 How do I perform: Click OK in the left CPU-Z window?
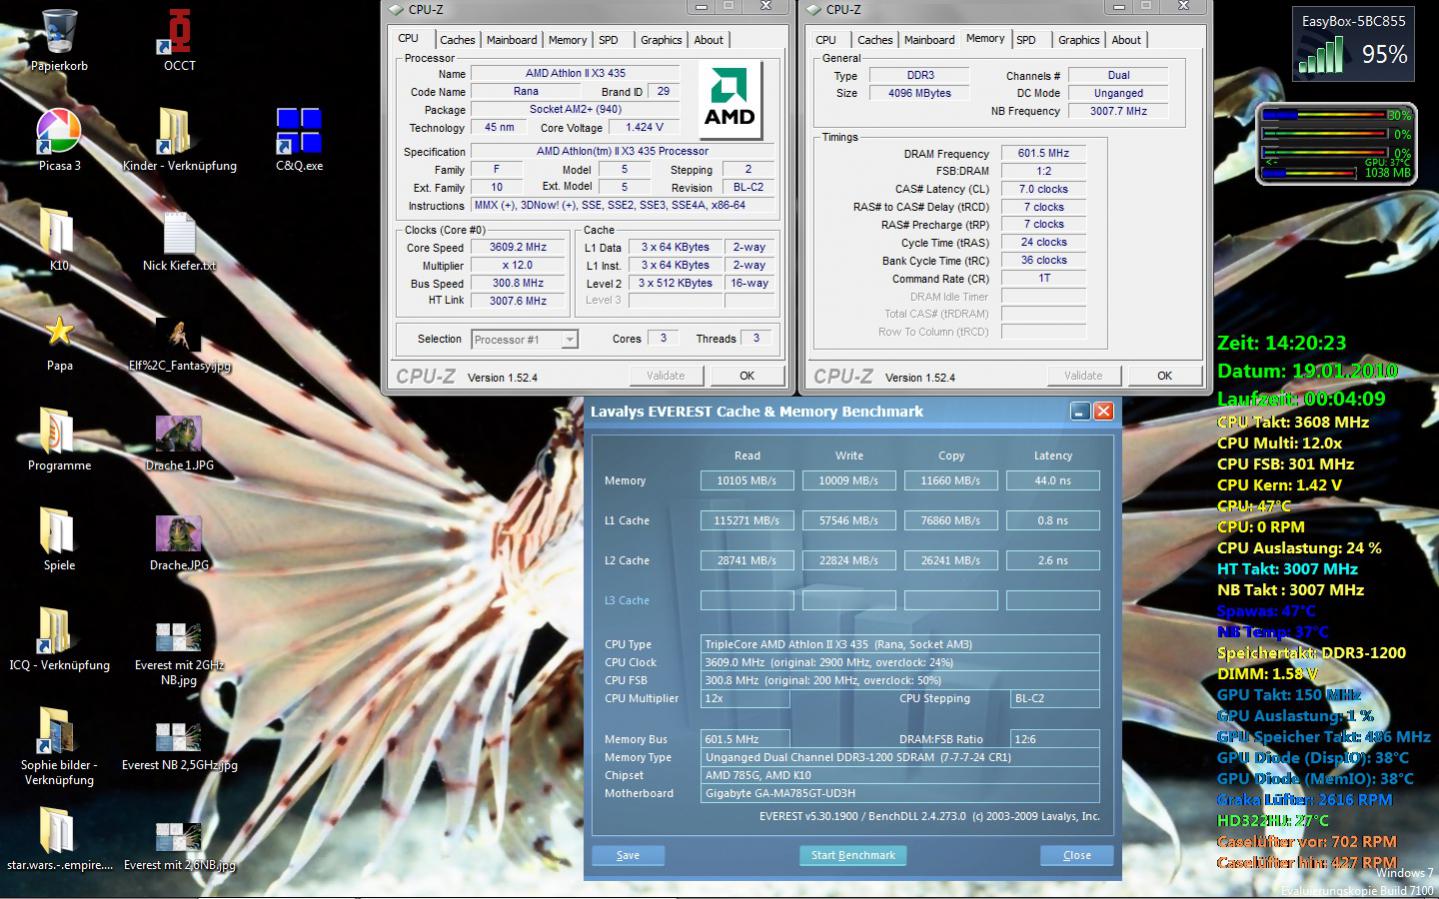click(x=747, y=376)
